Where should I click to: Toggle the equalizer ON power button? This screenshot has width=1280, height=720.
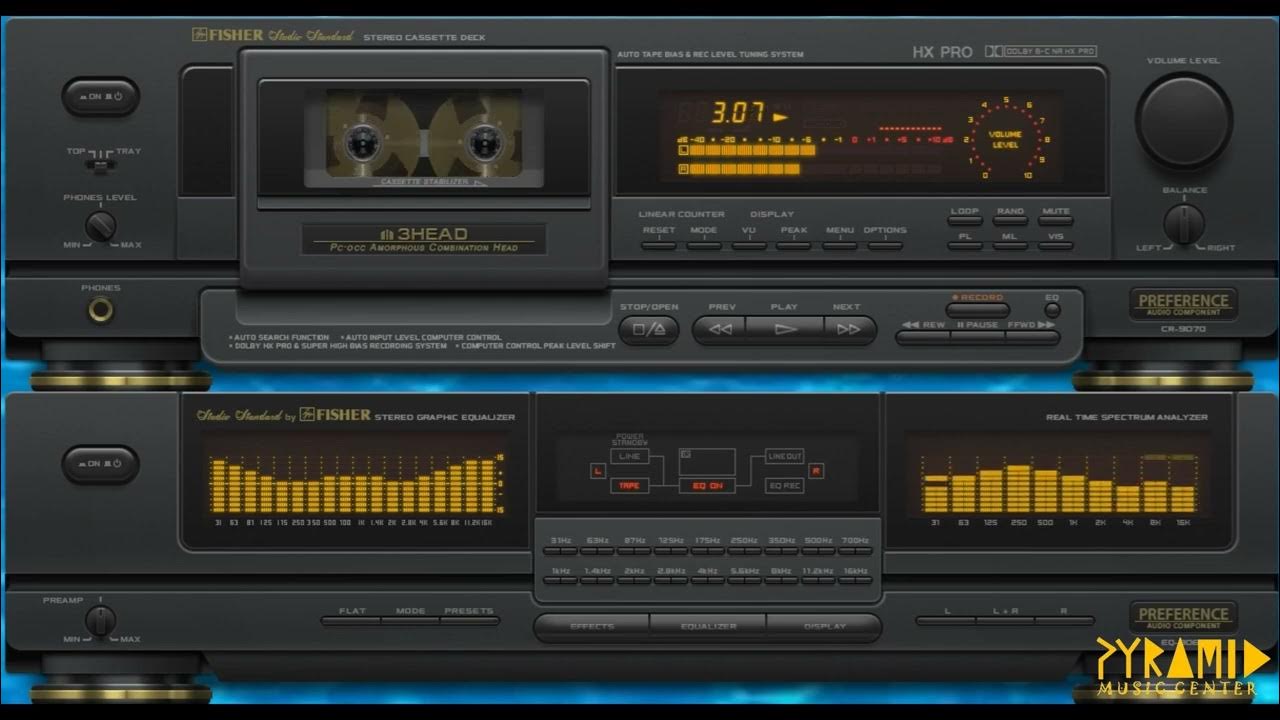pyautogui.click(x=101, y=464)
